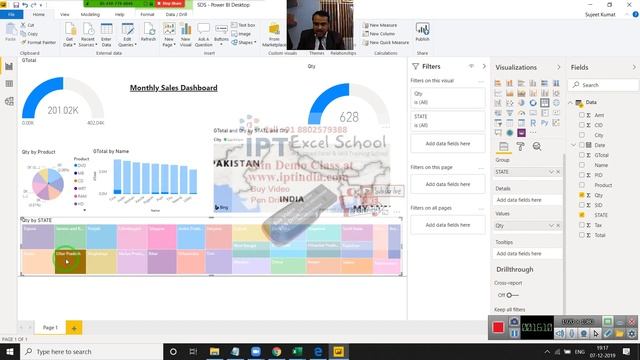Click the Cut button in Clipboard
Viewport: 640px width, 360px height.
(28, 25)
